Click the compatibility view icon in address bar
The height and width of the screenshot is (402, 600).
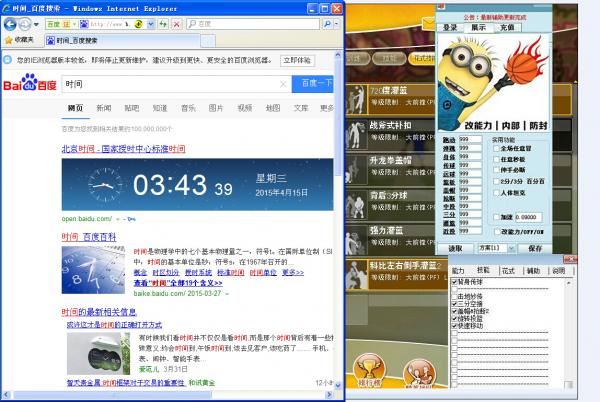click(138, 24)
